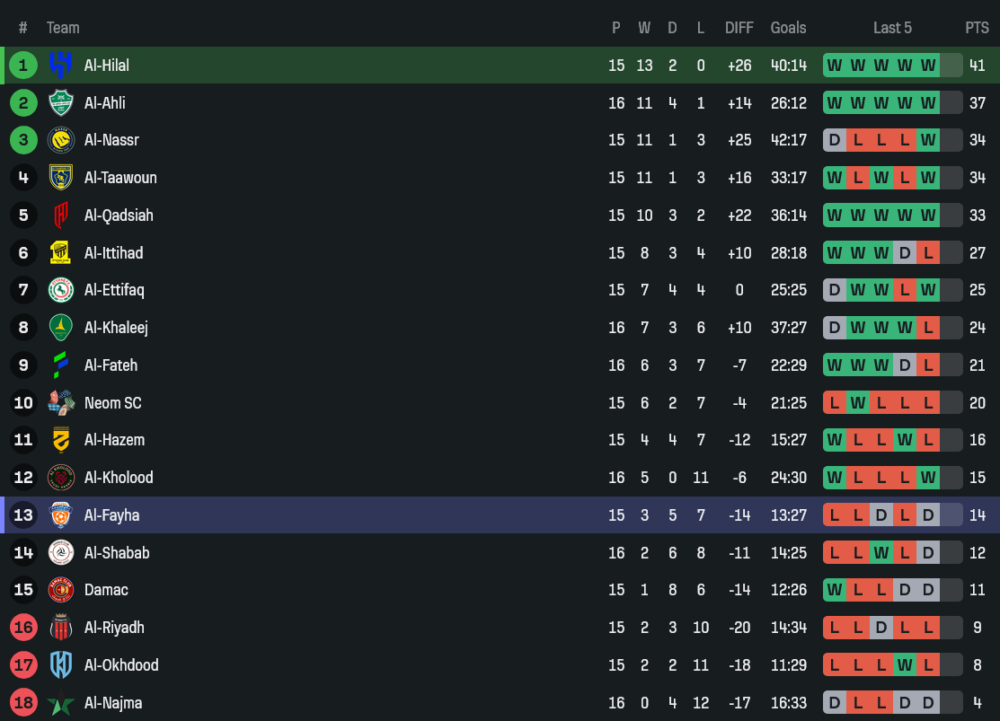Click the Al-Ittihad club crest
Viewport: 1000px width, 721px height.
[61, 253]
